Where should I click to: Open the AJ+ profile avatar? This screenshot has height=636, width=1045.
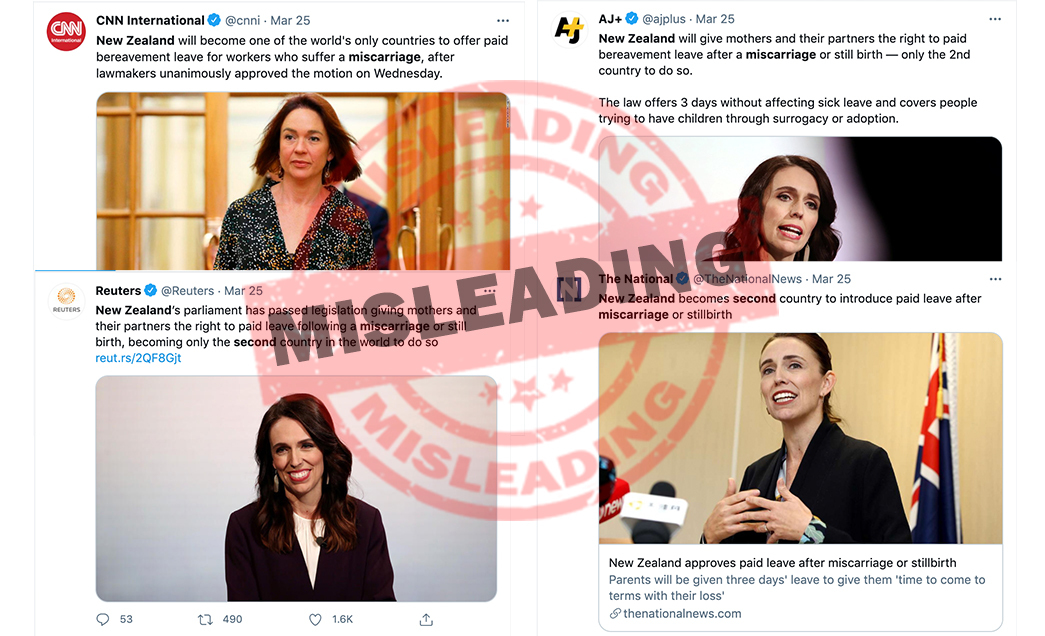(x=568, y=30)
